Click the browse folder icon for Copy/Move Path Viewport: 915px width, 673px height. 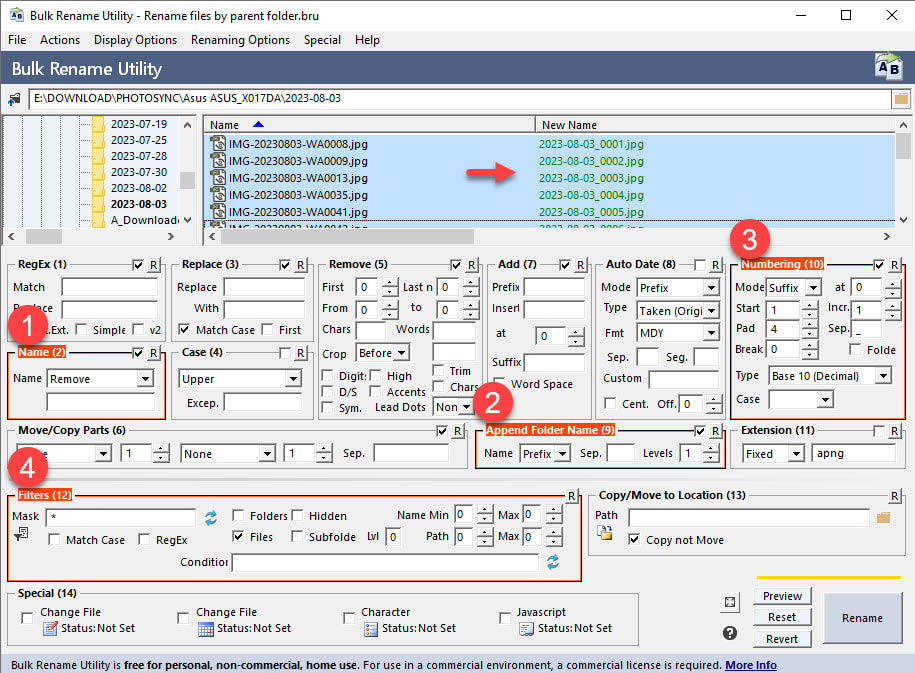[x=883, y=517]
